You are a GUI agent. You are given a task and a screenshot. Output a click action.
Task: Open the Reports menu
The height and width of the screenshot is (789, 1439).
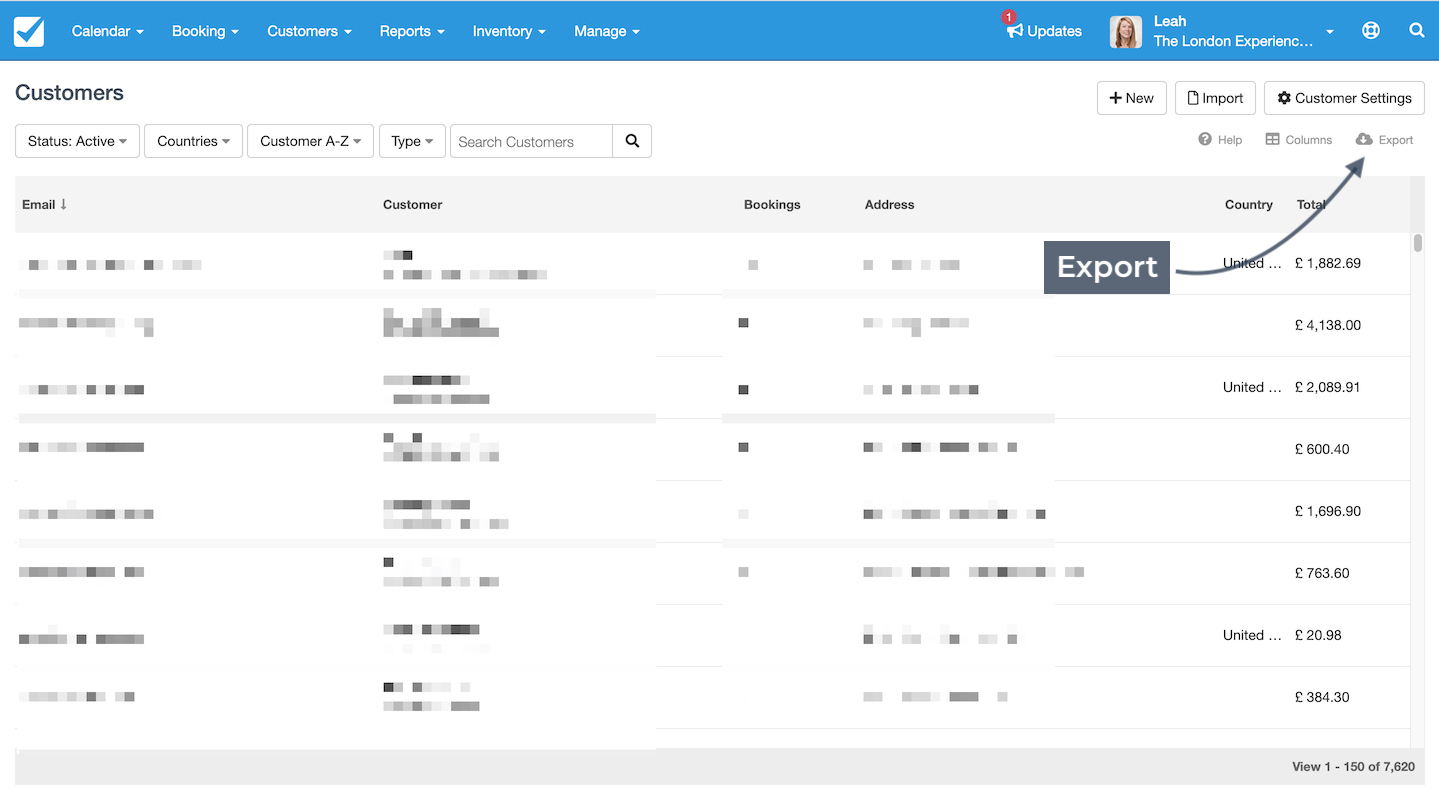tap(412, 31)
